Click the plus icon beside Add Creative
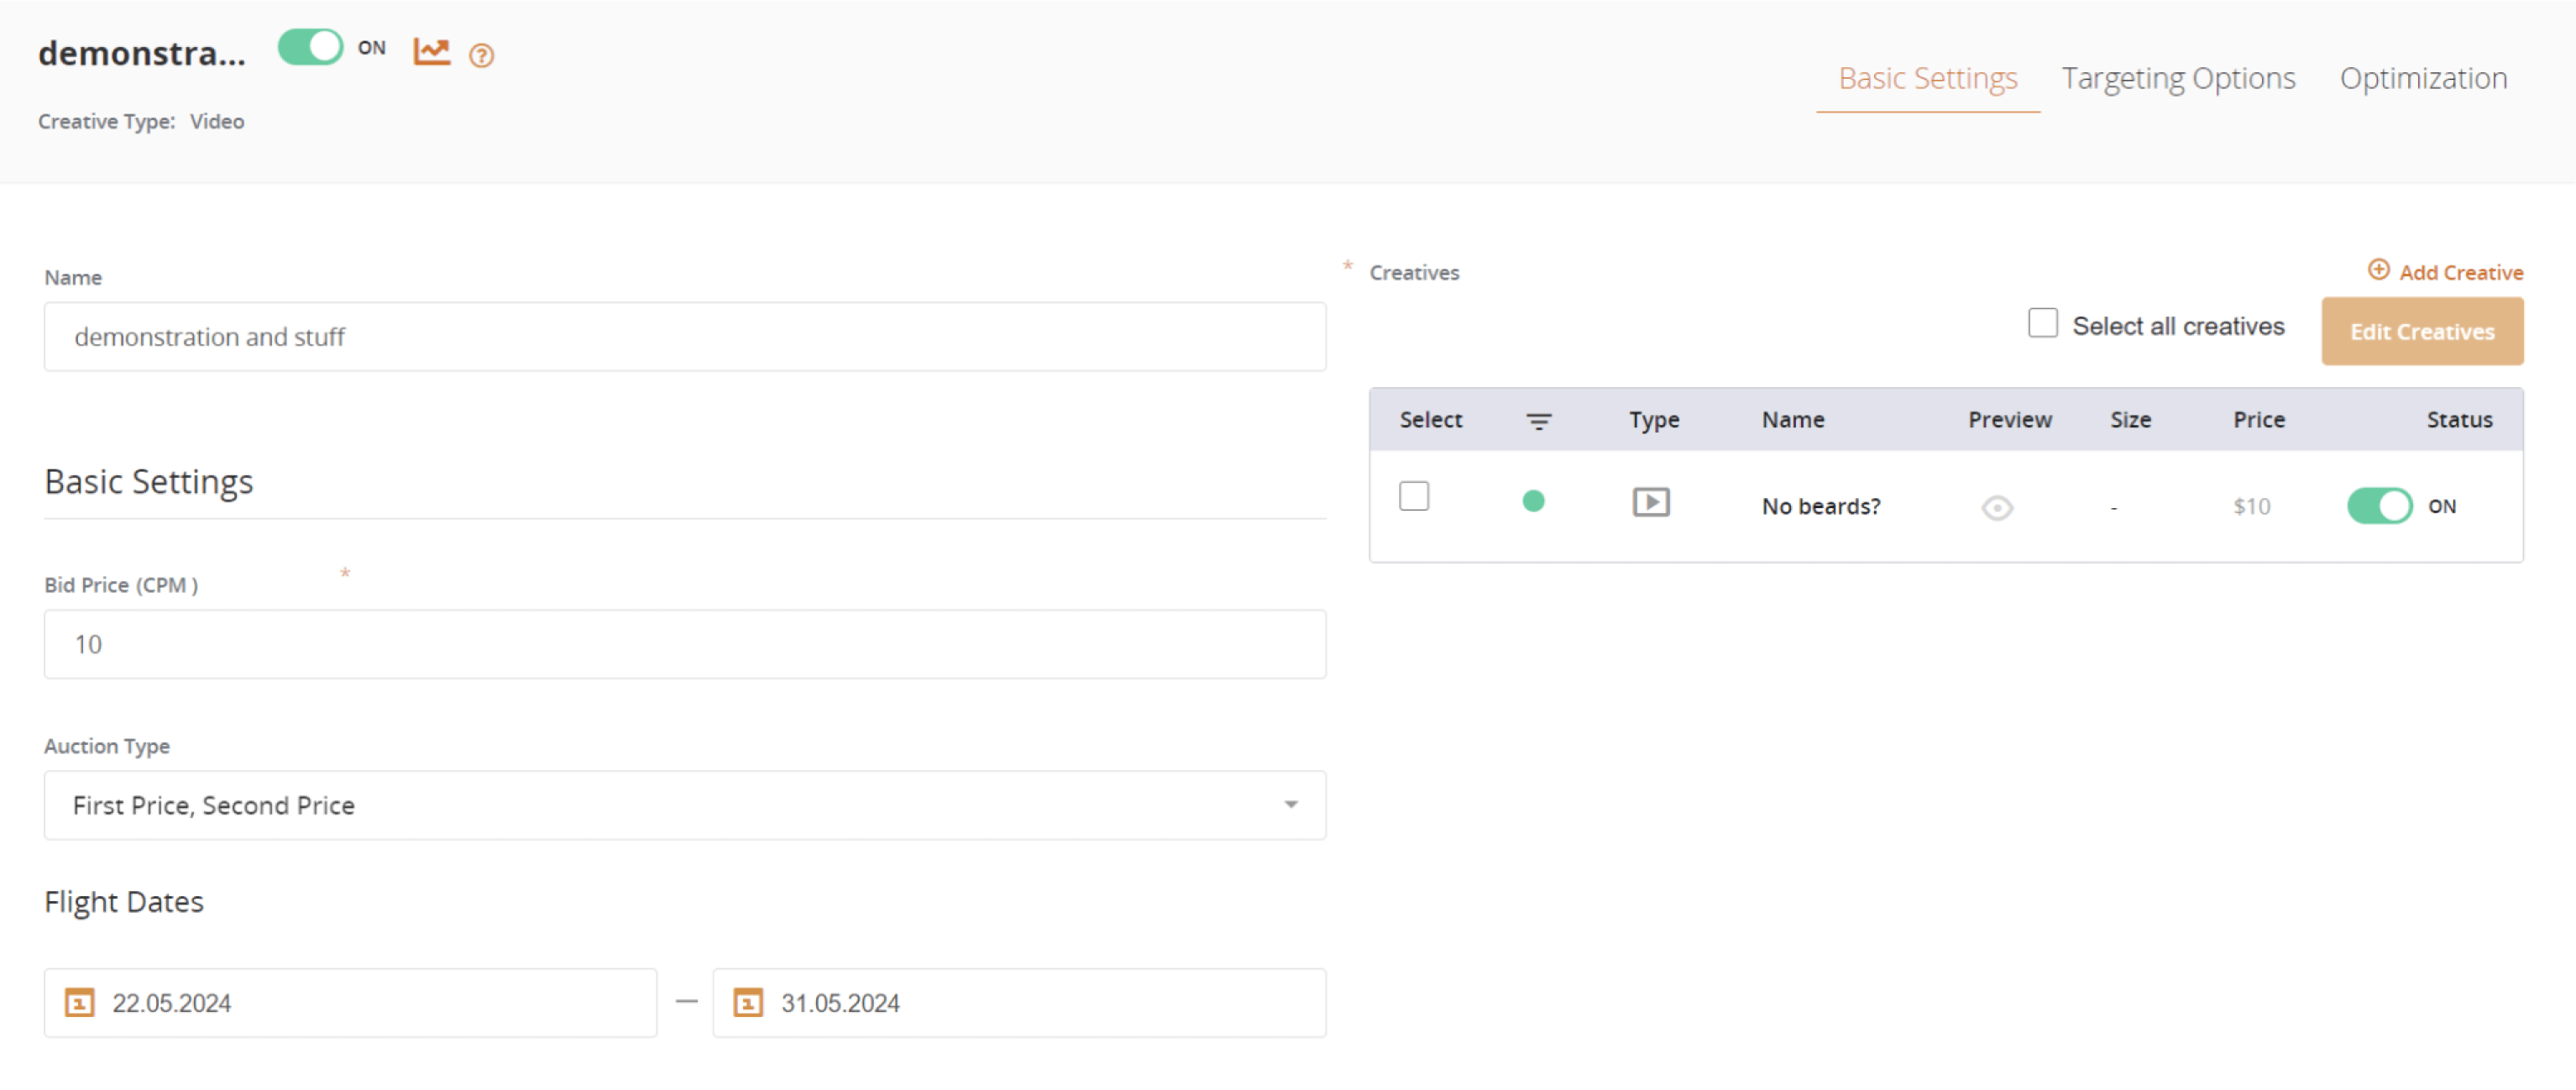 coord(2377,270)
